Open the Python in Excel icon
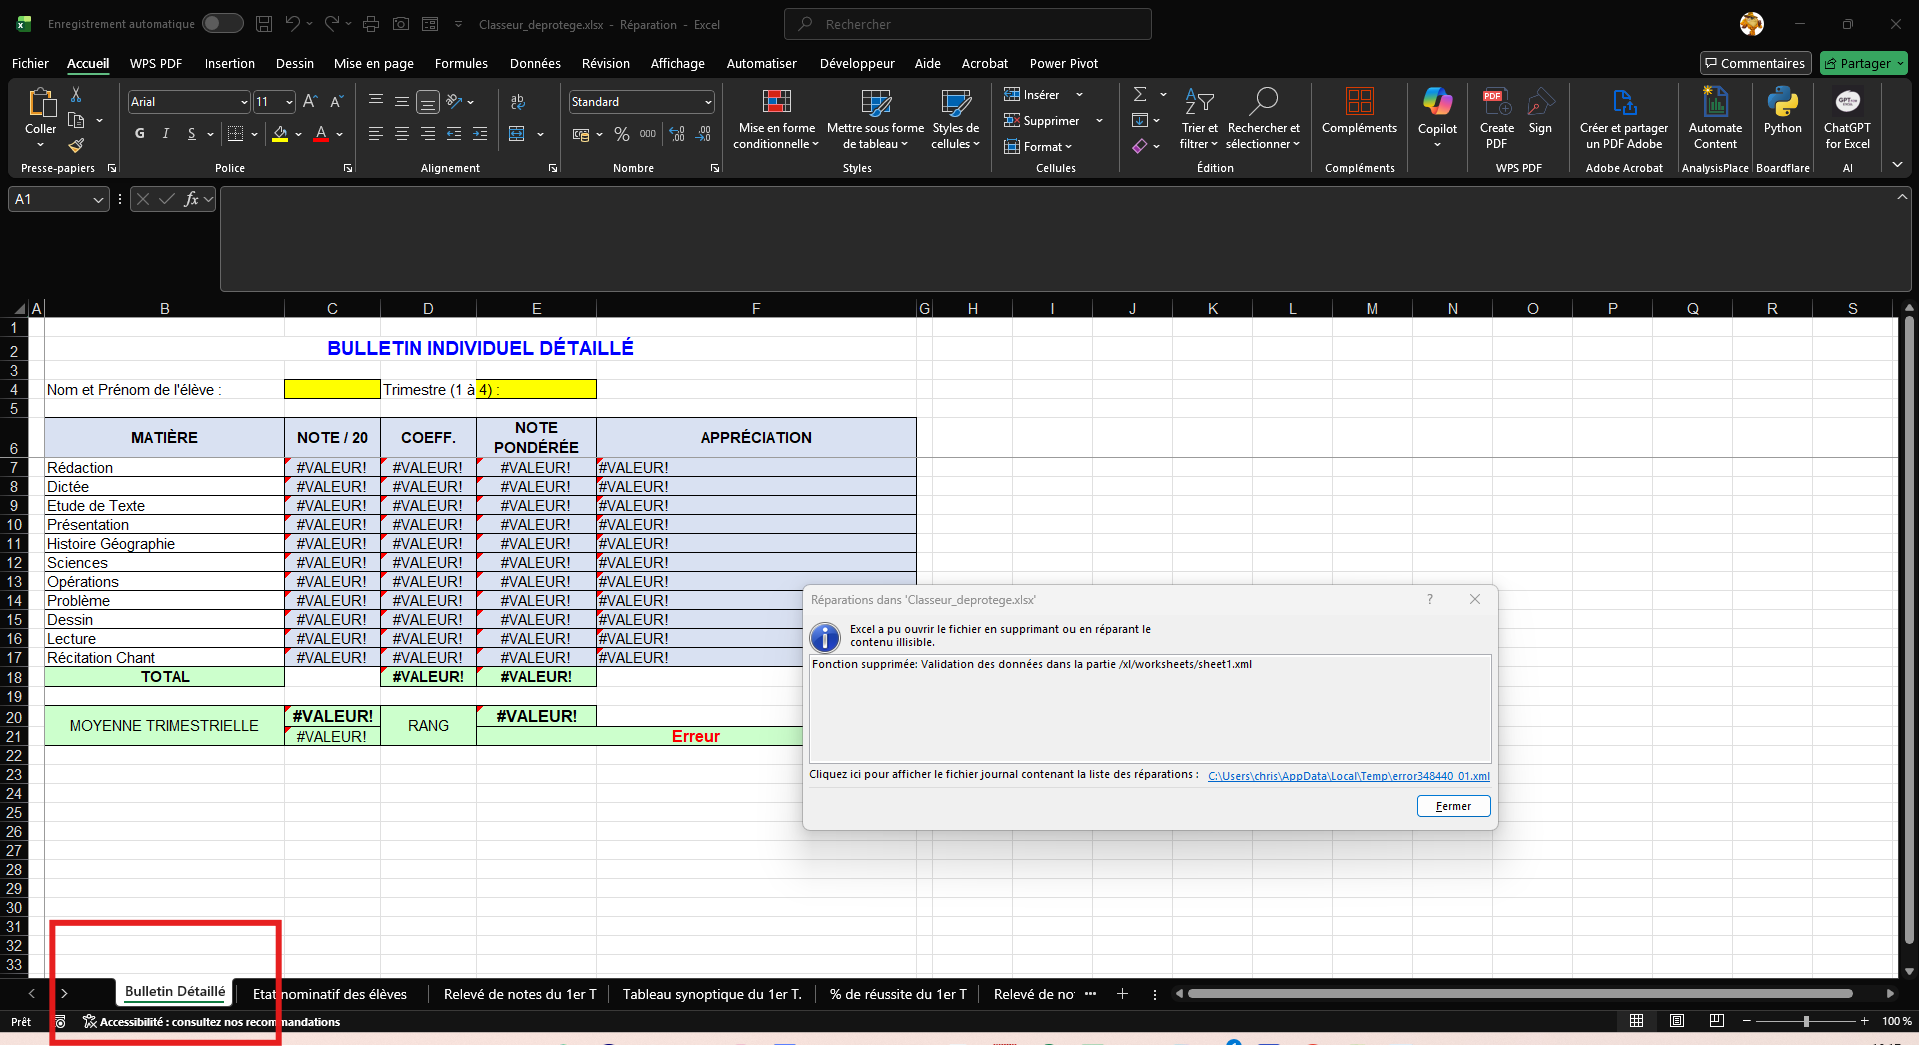1919x1046 pixels. pos(1782,103)
